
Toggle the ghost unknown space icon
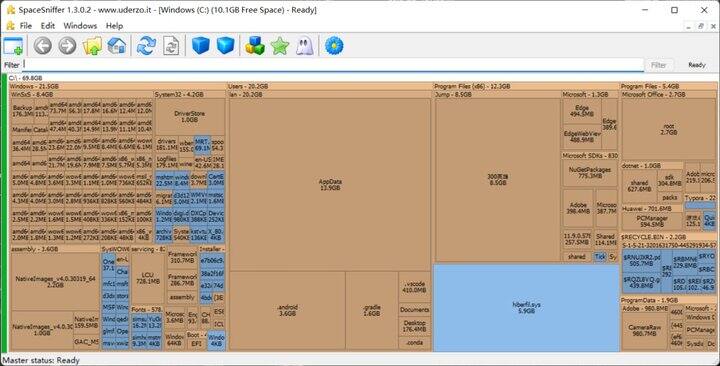pos(304,46)
